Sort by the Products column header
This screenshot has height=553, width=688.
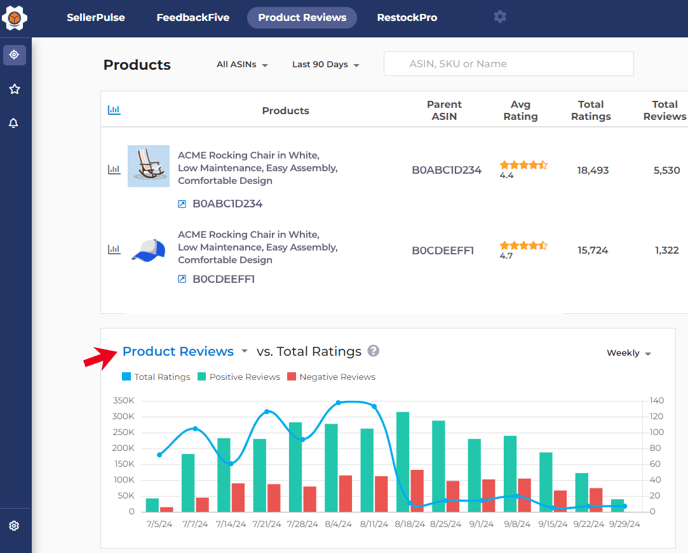pyautogui.click(x=285, y=111)
